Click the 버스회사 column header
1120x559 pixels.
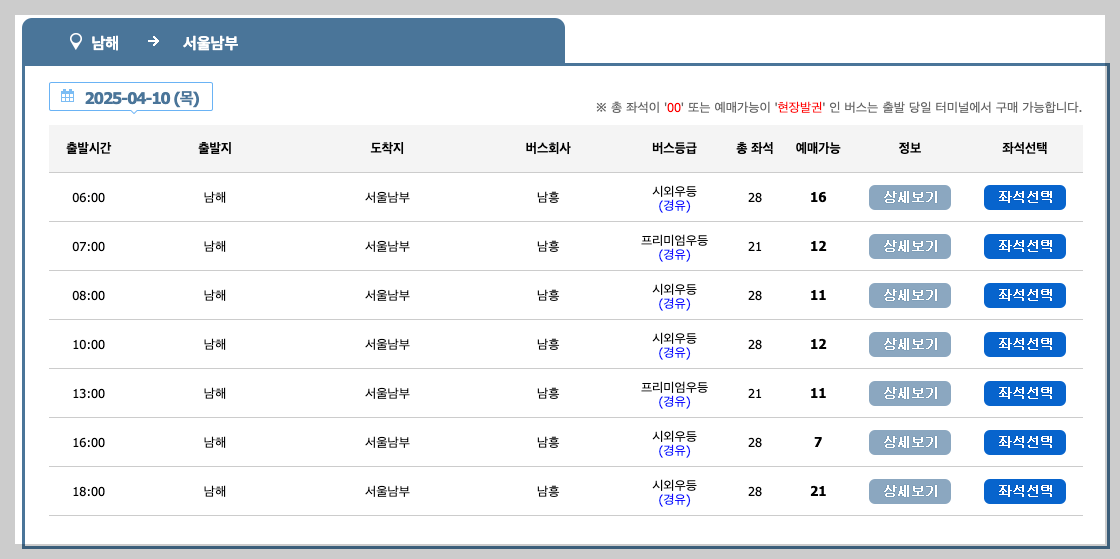pyautogui.click(x=548, y=148)
